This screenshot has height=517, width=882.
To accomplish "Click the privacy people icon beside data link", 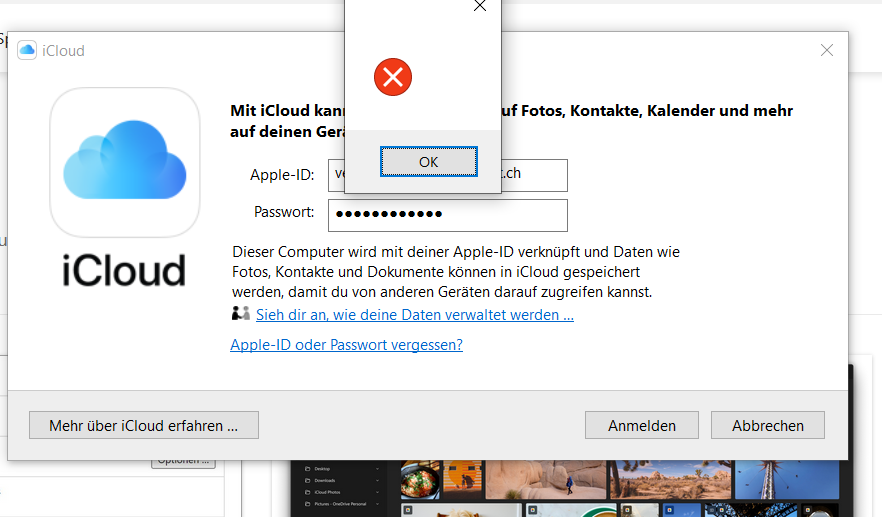I will (x=241, y=313).
